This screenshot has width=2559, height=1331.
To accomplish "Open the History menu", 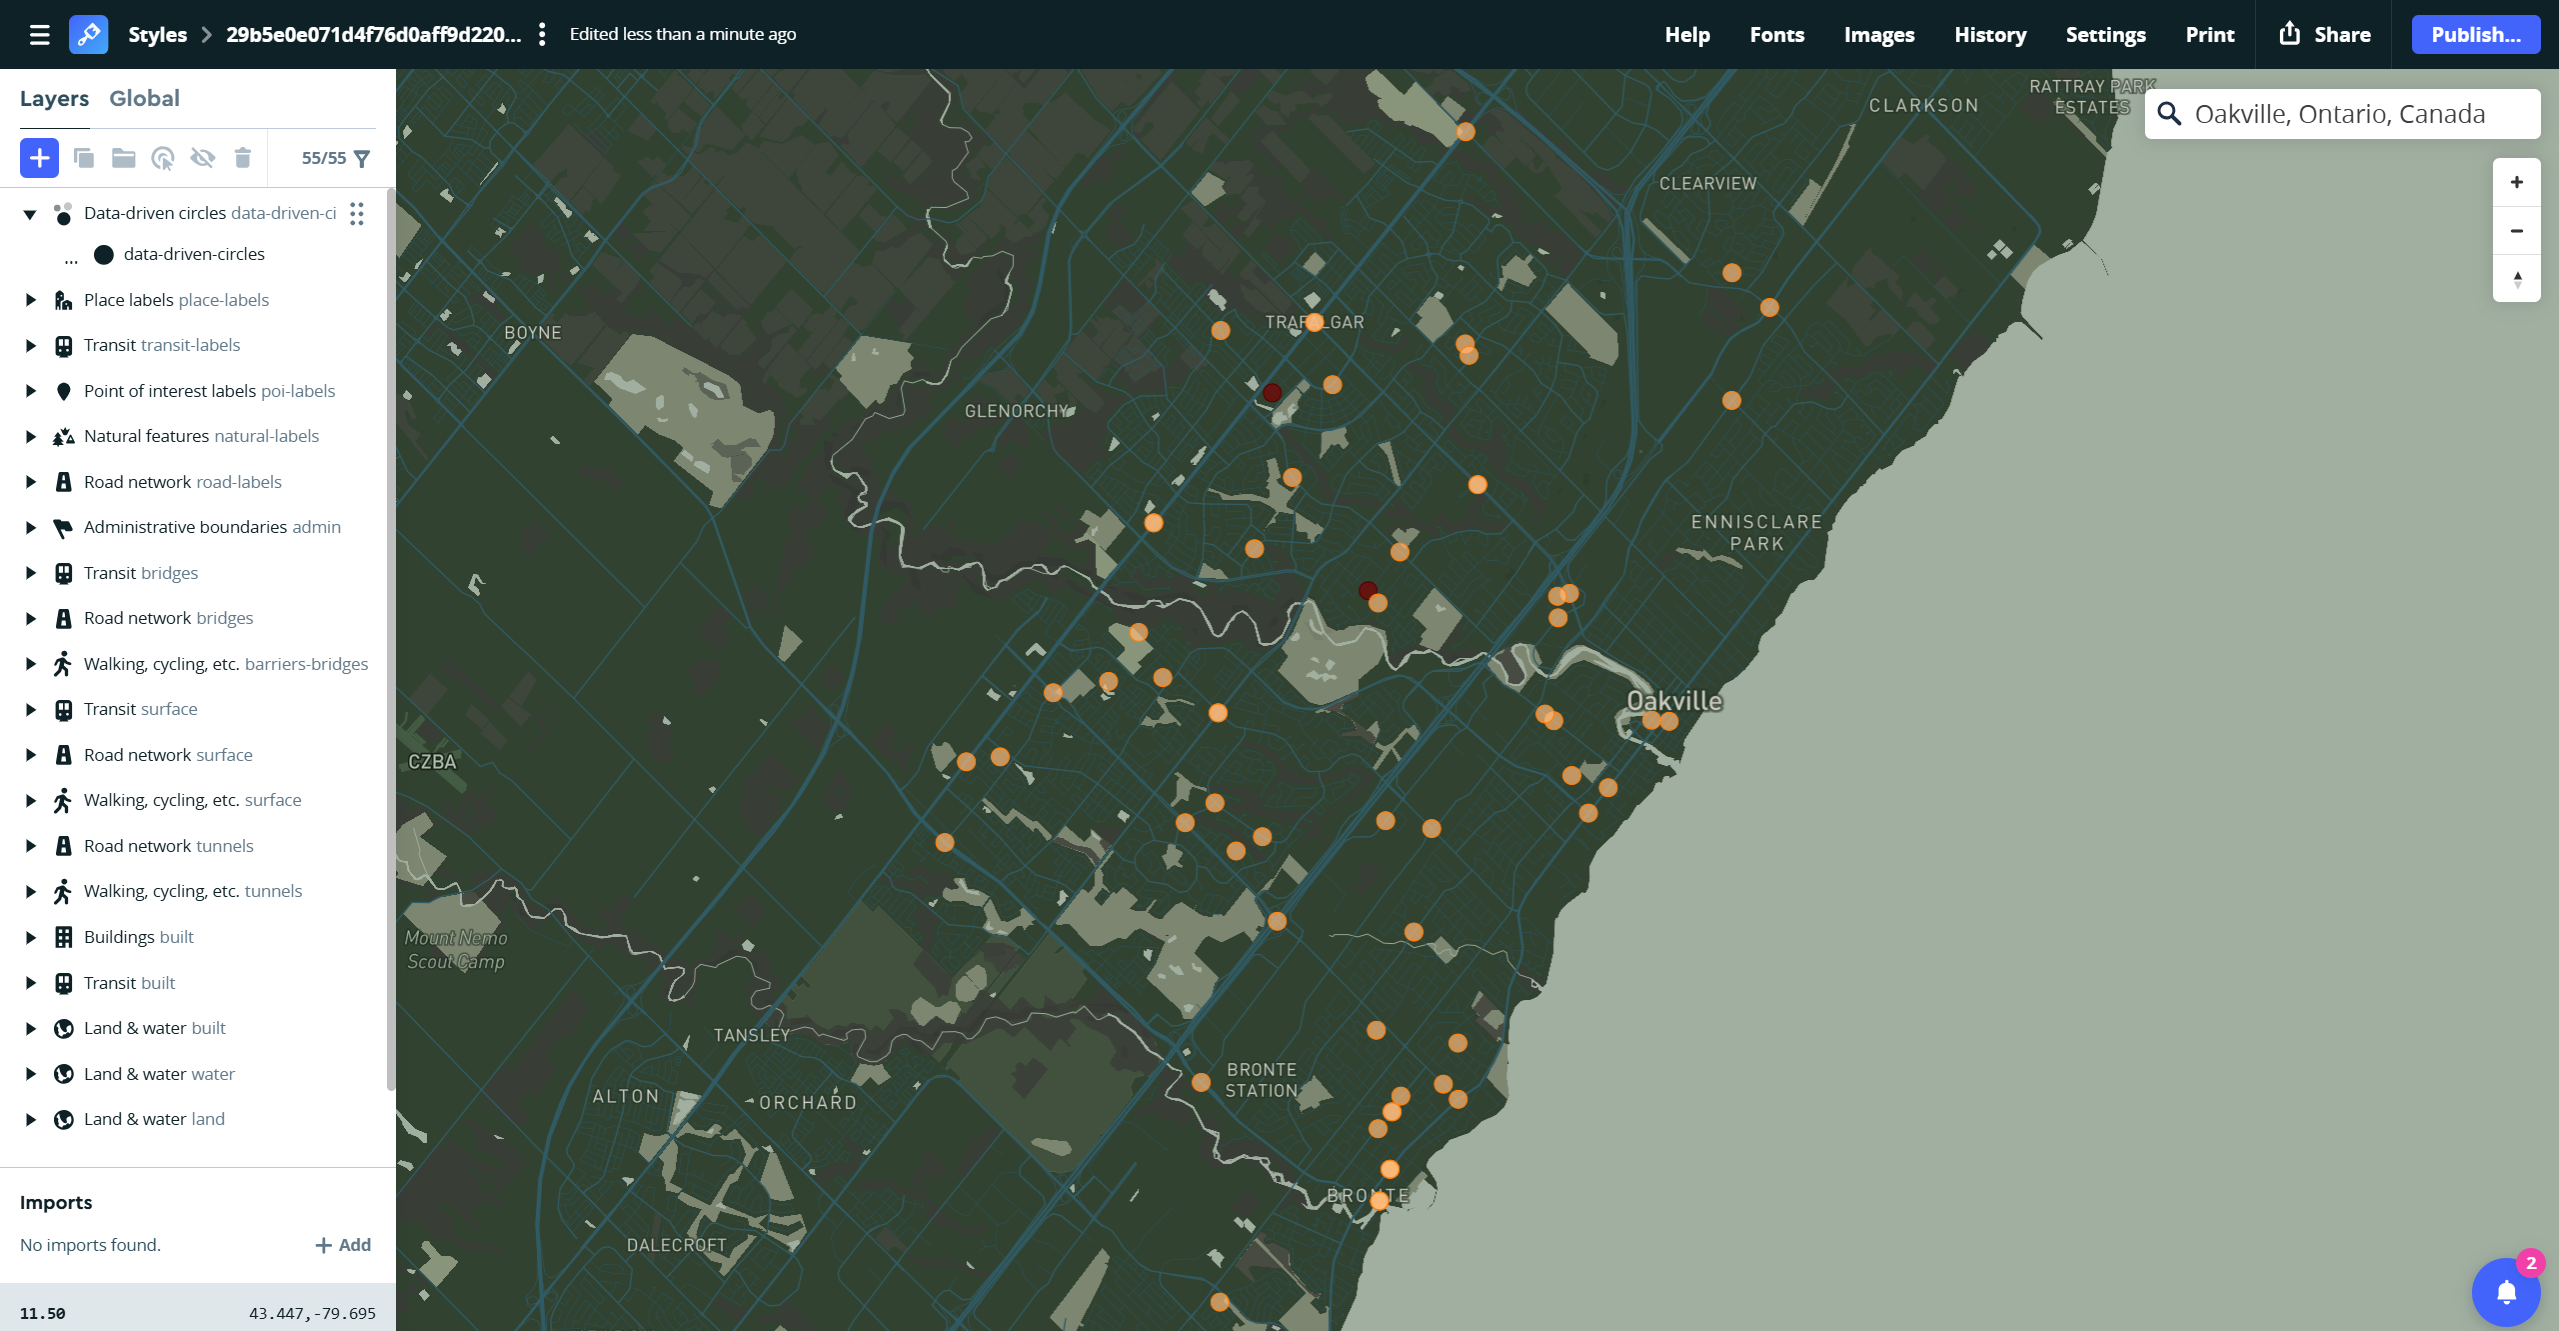I will click(x=1989, y=34).
